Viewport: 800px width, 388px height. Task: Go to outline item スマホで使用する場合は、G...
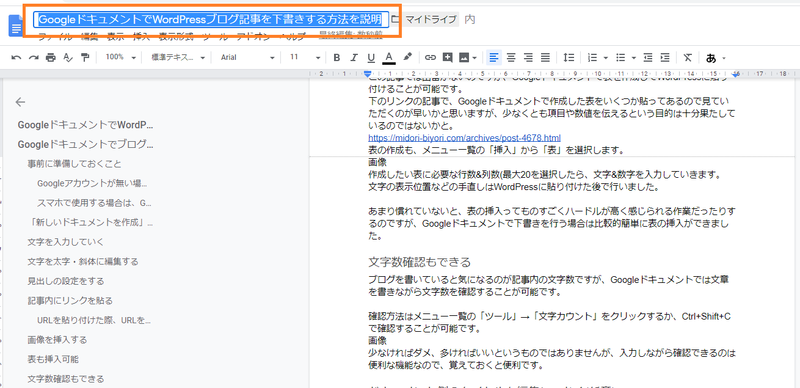coord(94,203)
